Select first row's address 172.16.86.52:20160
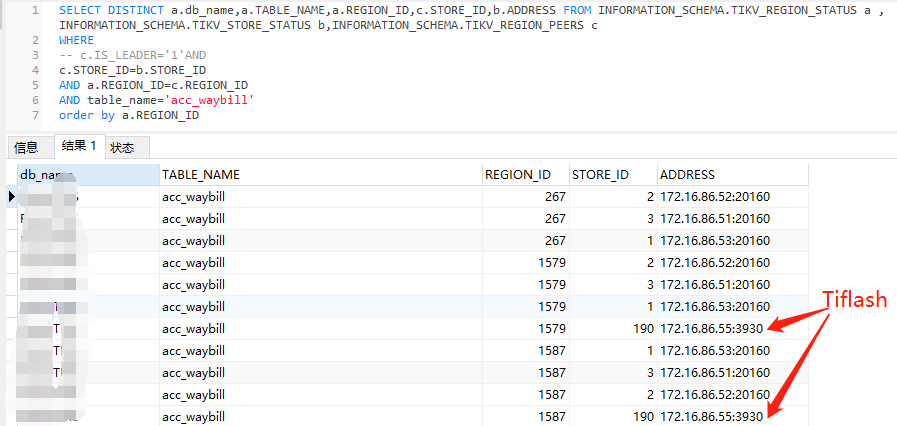This screenshot has width=897, height=426. [x=715, y=197]
